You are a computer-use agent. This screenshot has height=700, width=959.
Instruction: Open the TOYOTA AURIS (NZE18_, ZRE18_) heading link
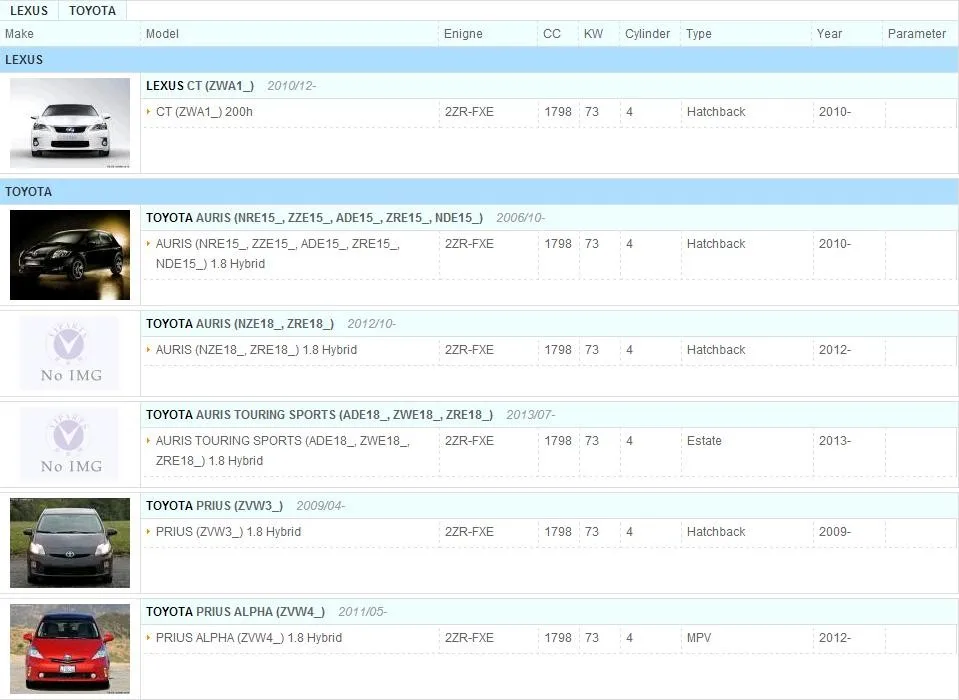(240, 323)
